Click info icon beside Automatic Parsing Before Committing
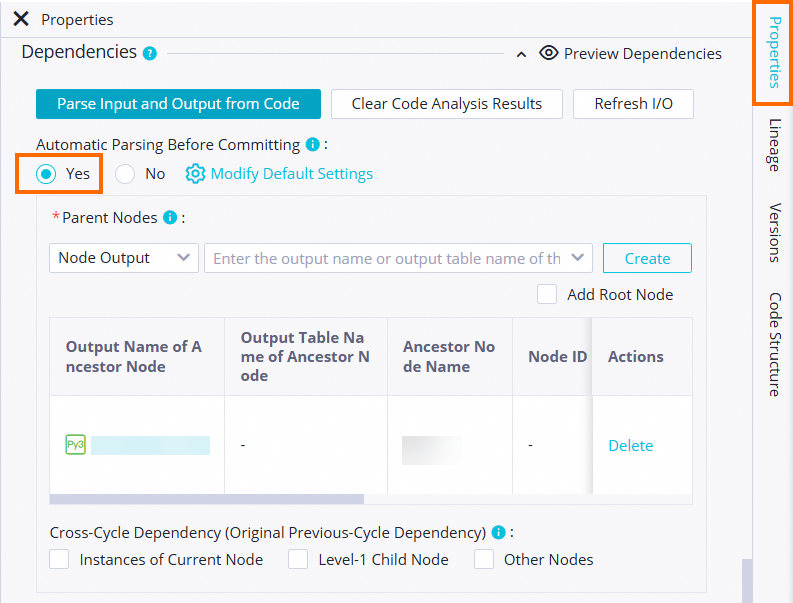 click(313, 145)
